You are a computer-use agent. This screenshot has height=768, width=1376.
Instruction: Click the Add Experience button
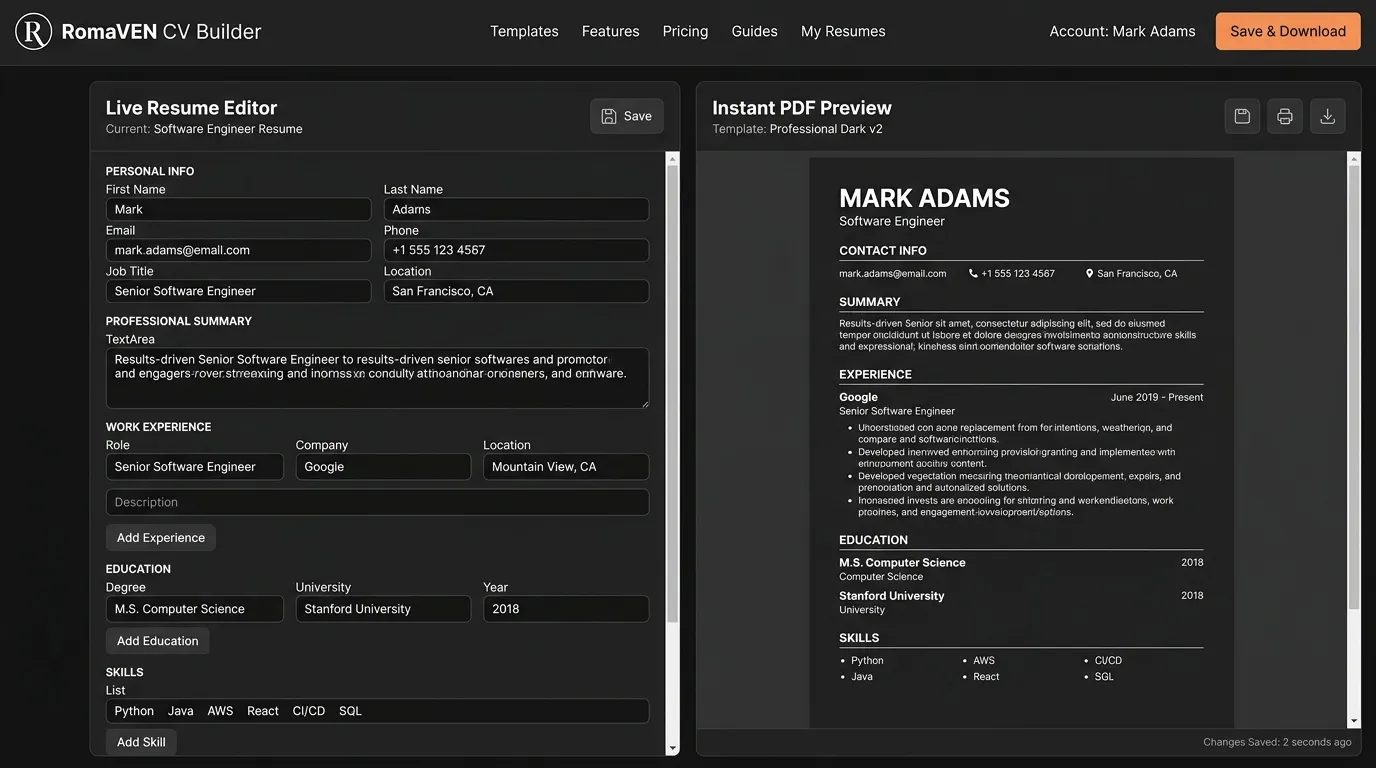[161, 538]
